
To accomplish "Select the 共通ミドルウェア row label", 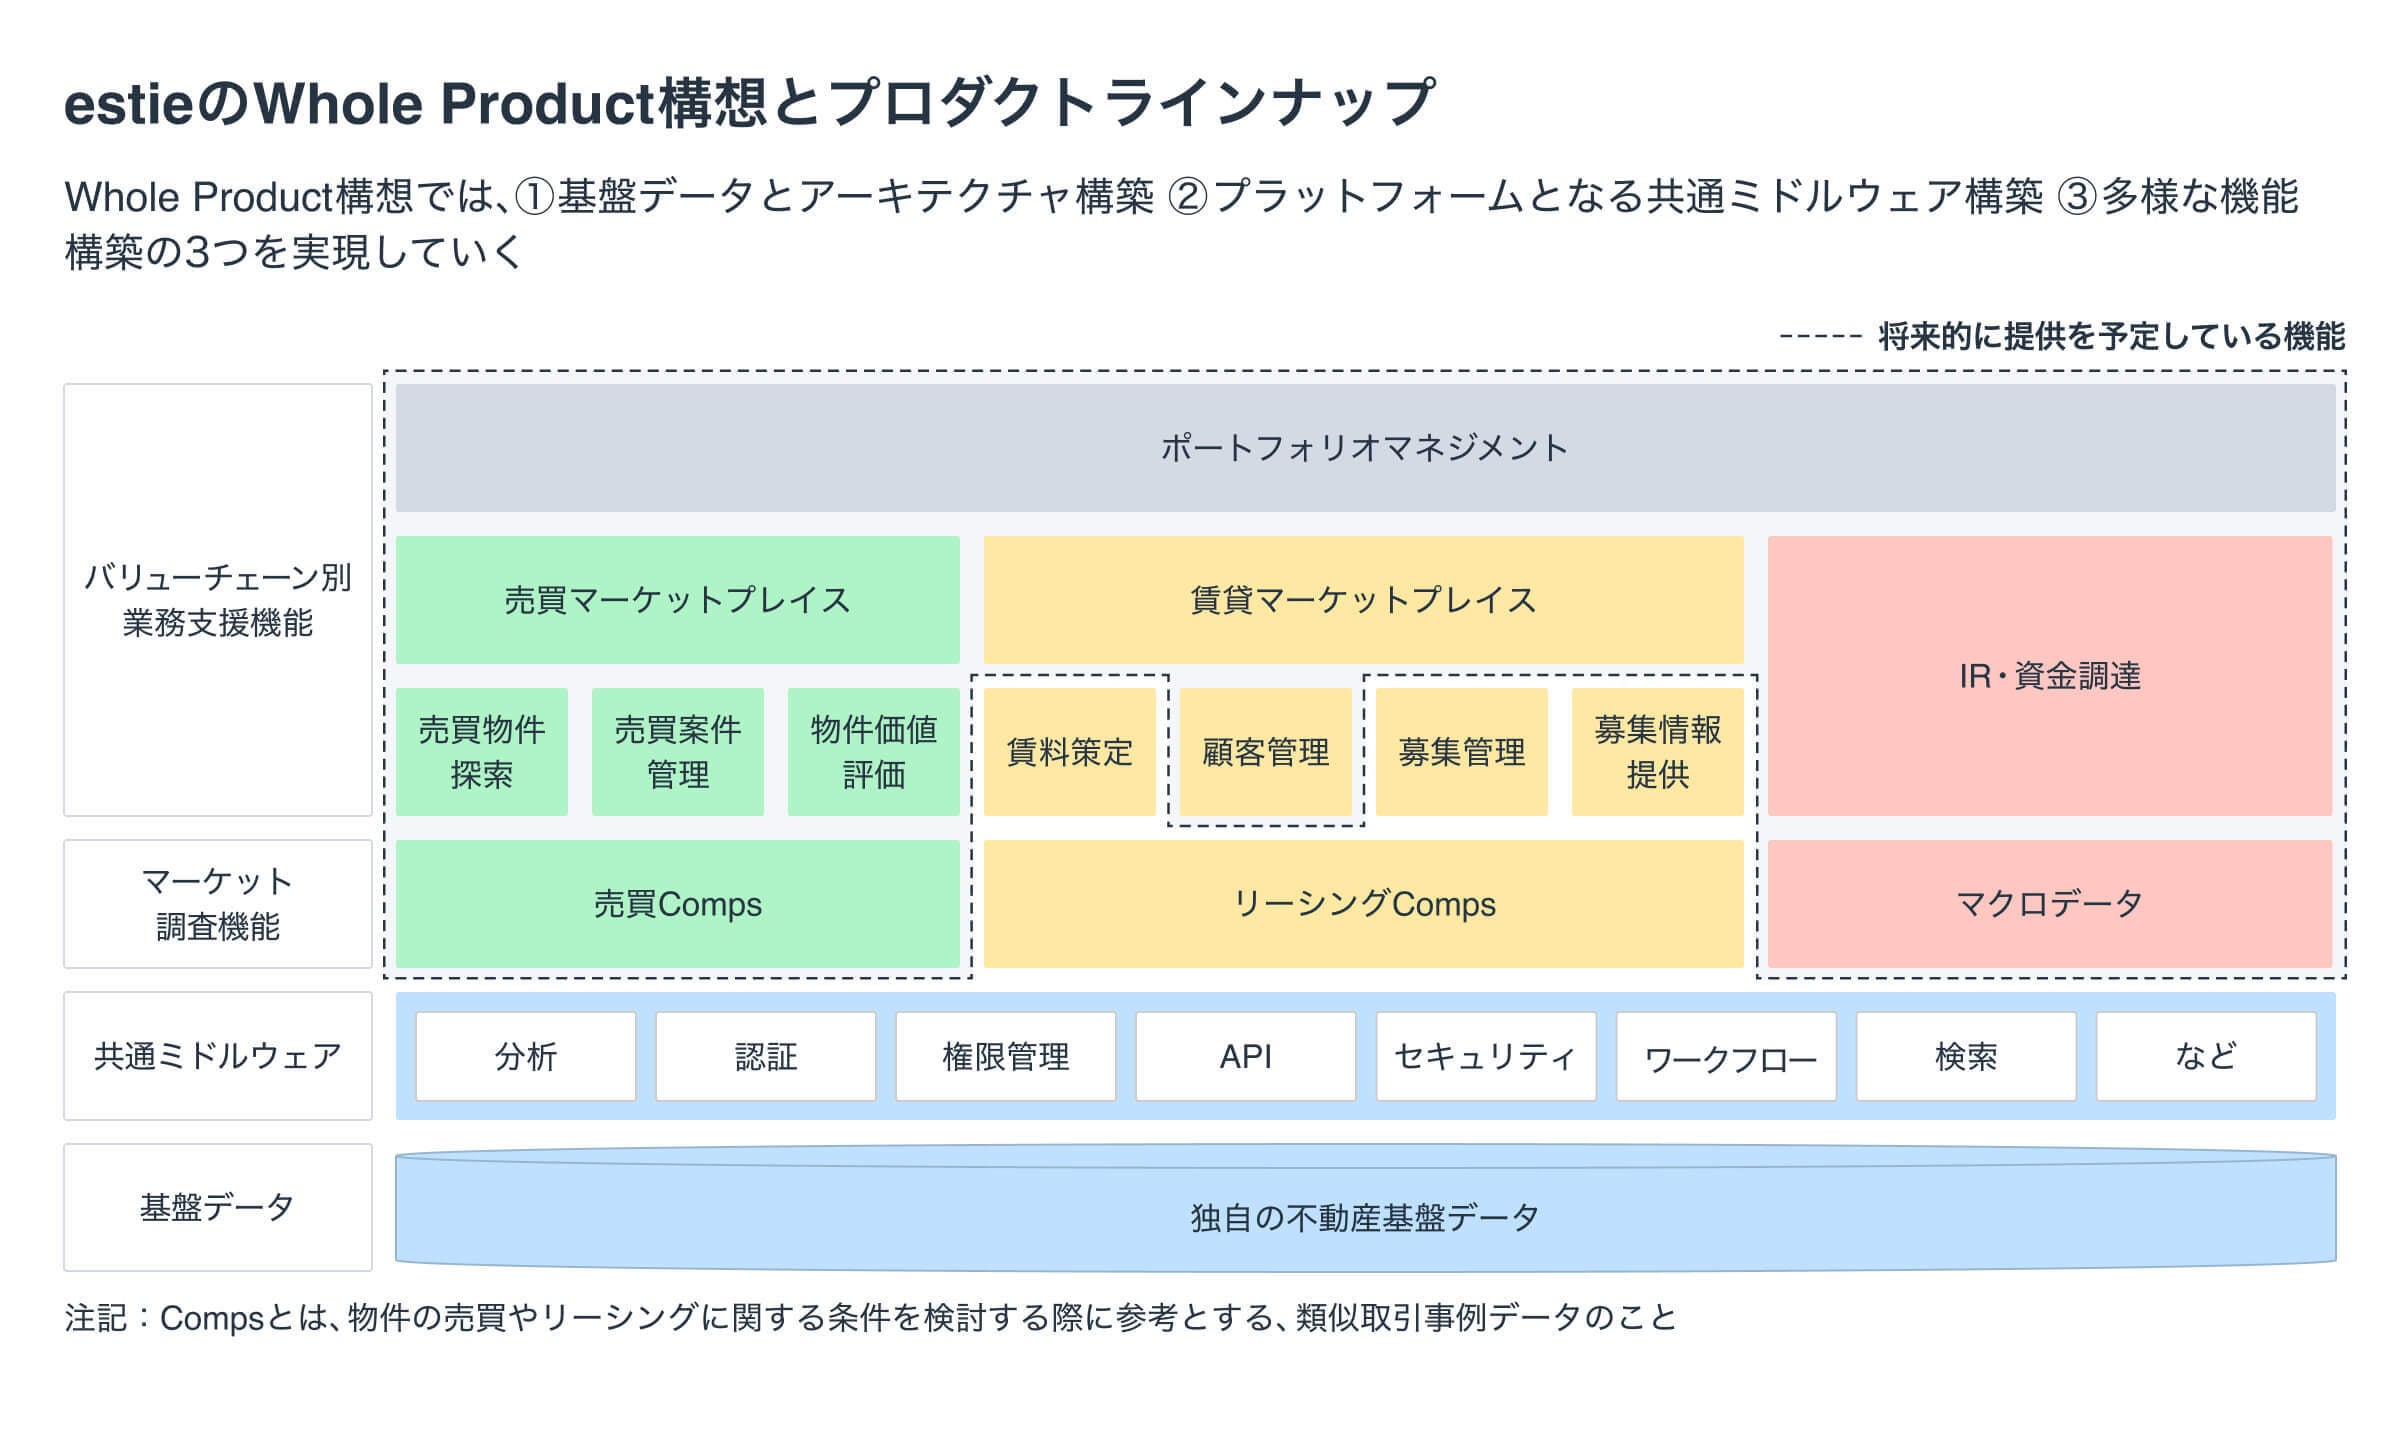I will point(218,1056).
